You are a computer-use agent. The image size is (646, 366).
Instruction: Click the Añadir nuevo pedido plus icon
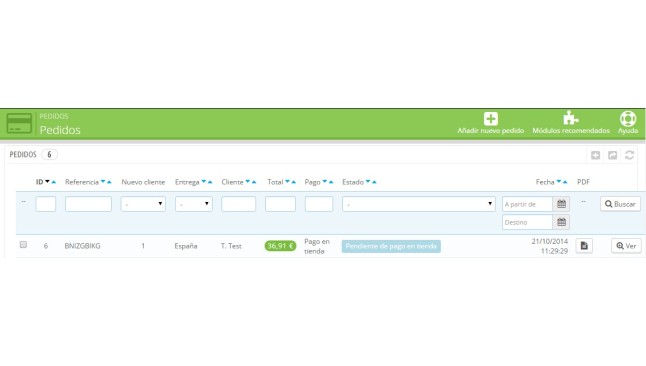point(491,119)
